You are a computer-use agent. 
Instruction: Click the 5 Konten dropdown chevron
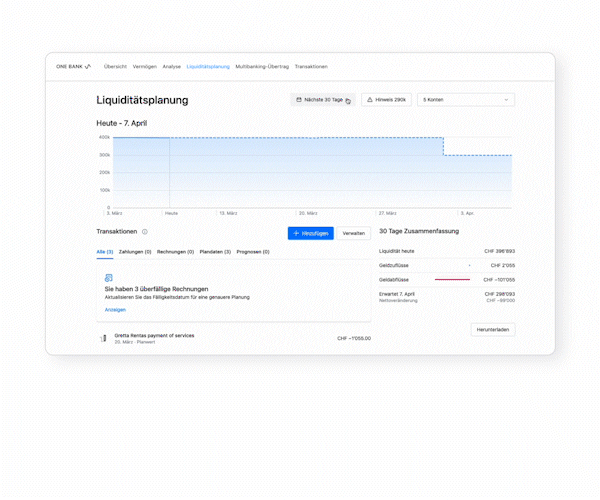pyautogui.click(x=506, y=100)
